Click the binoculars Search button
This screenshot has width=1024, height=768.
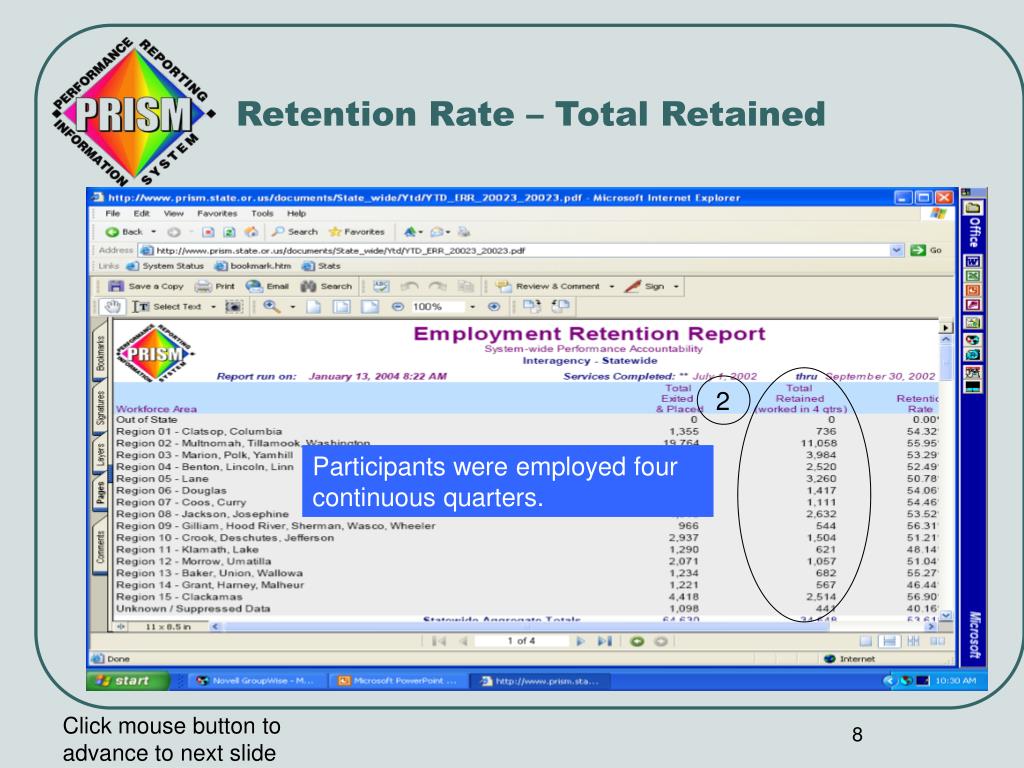click(x=326, y=286)
